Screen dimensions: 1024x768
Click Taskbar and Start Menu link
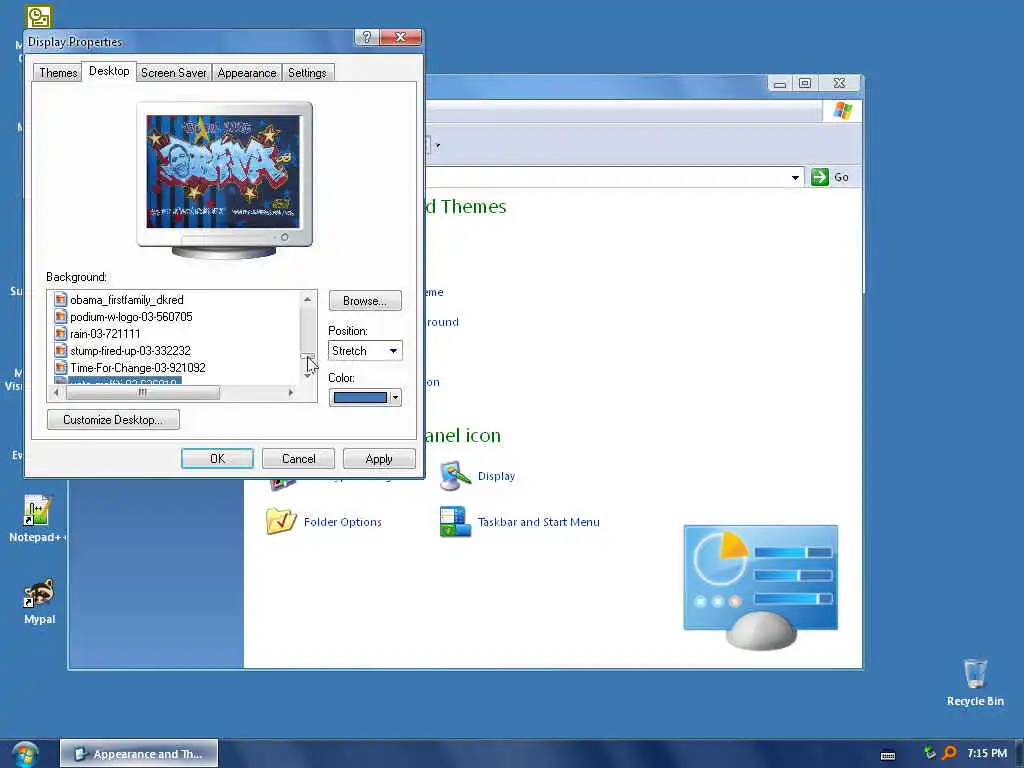[x=538, y=522]
